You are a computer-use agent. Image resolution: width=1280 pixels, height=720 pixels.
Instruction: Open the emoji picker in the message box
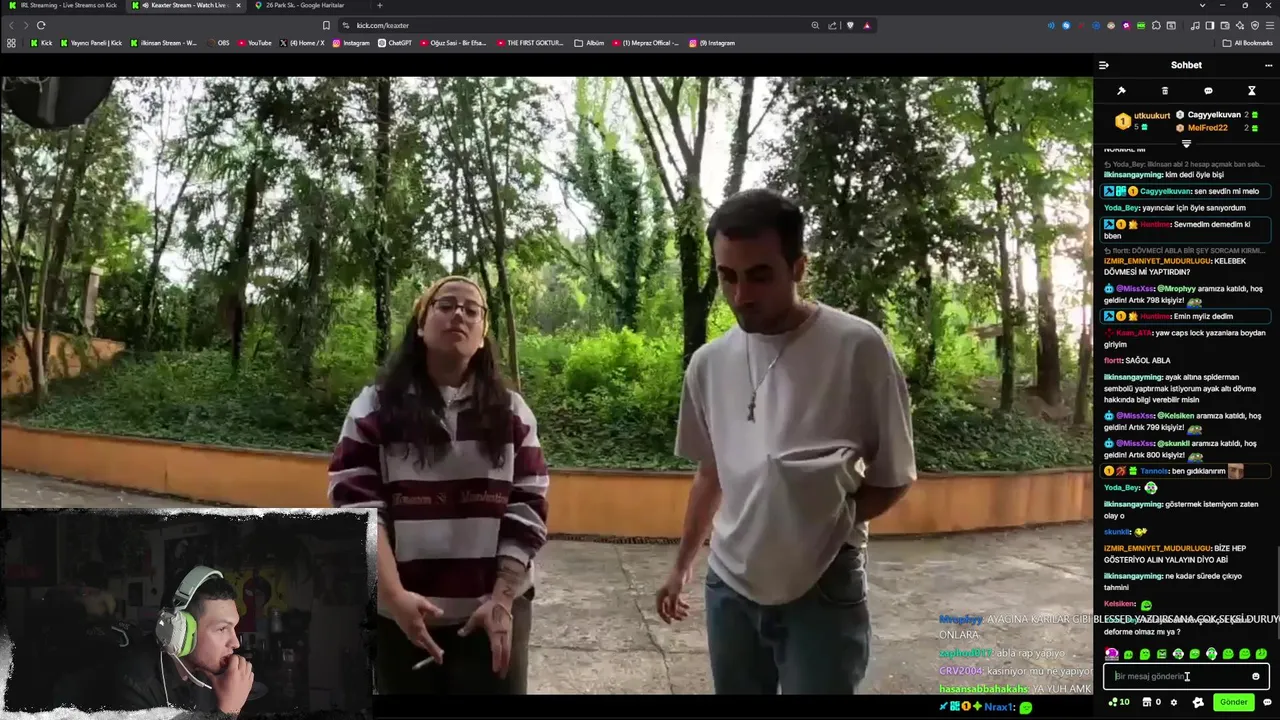click(x=1256, y=676)
